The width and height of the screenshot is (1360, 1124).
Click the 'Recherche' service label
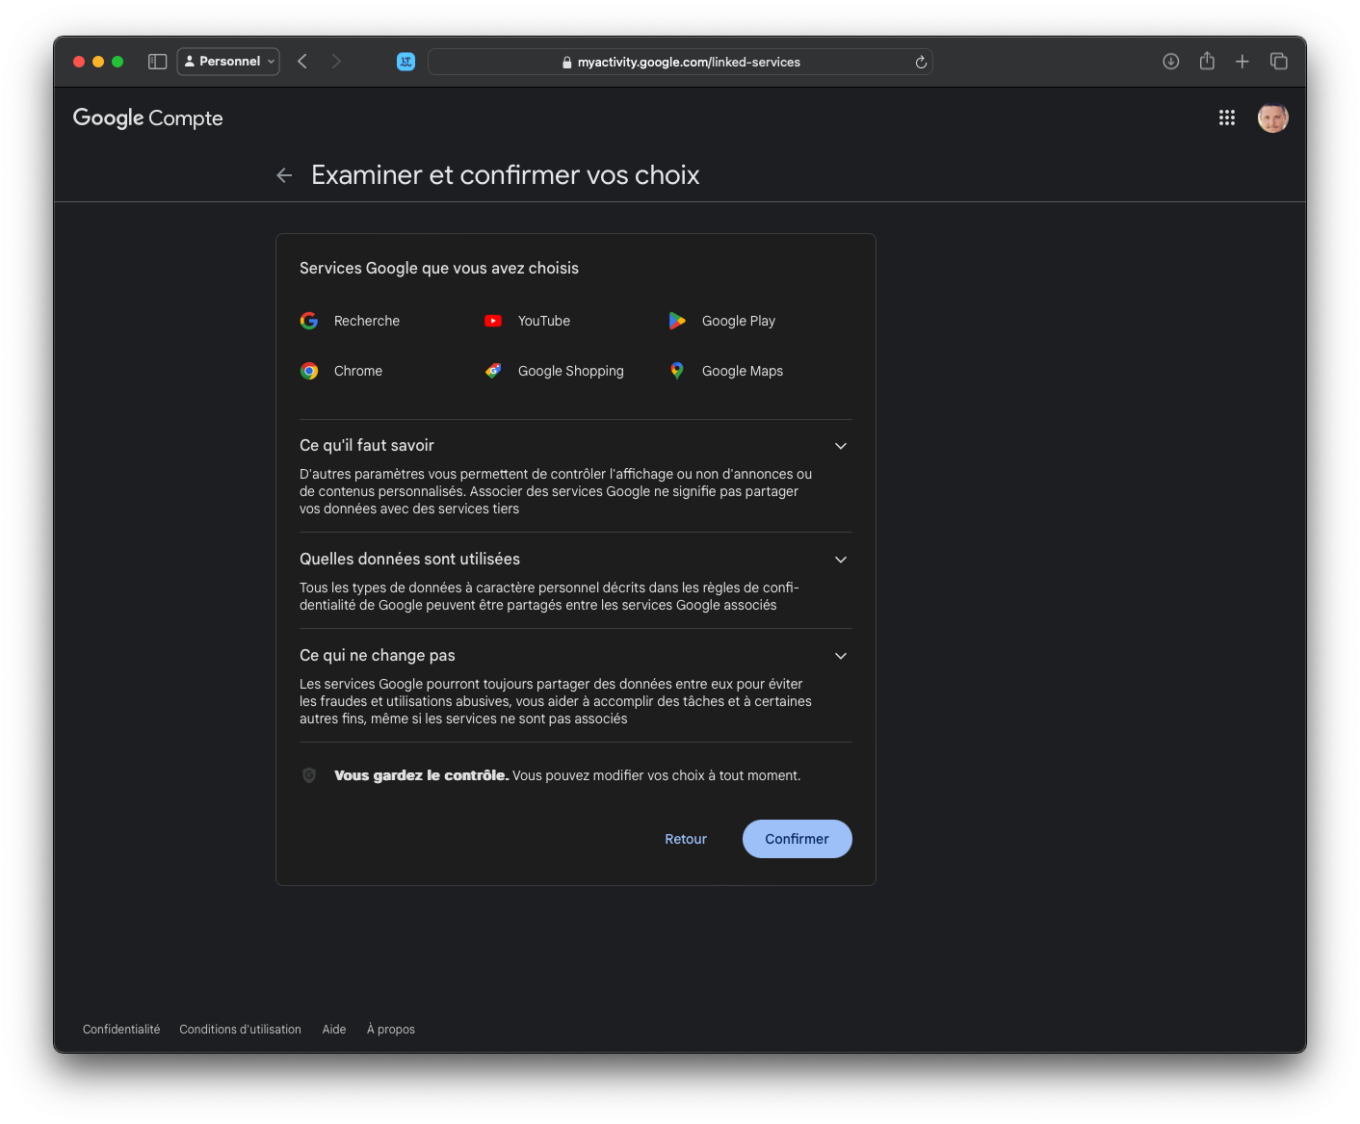click(367, 321)
